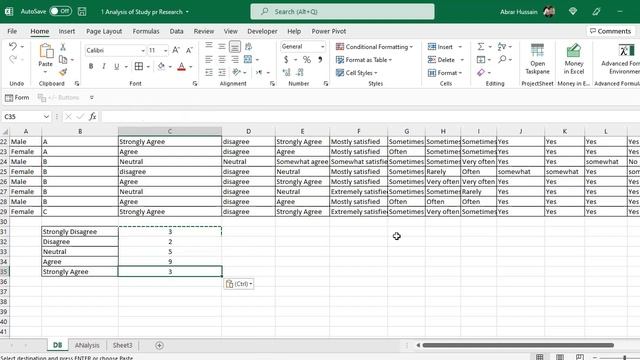Click the Copy icon in Clipboard group
The image size is (640, 360).
63,60
